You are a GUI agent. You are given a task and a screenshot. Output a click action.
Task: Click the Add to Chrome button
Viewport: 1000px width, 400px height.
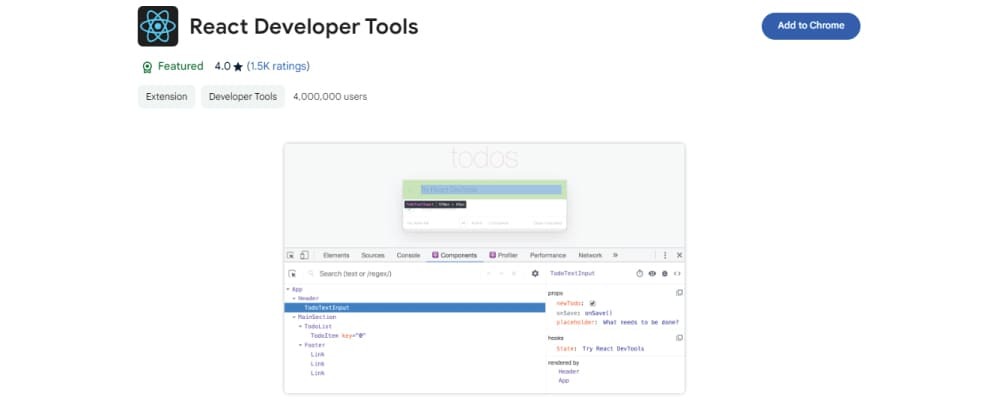click(810, 25)
